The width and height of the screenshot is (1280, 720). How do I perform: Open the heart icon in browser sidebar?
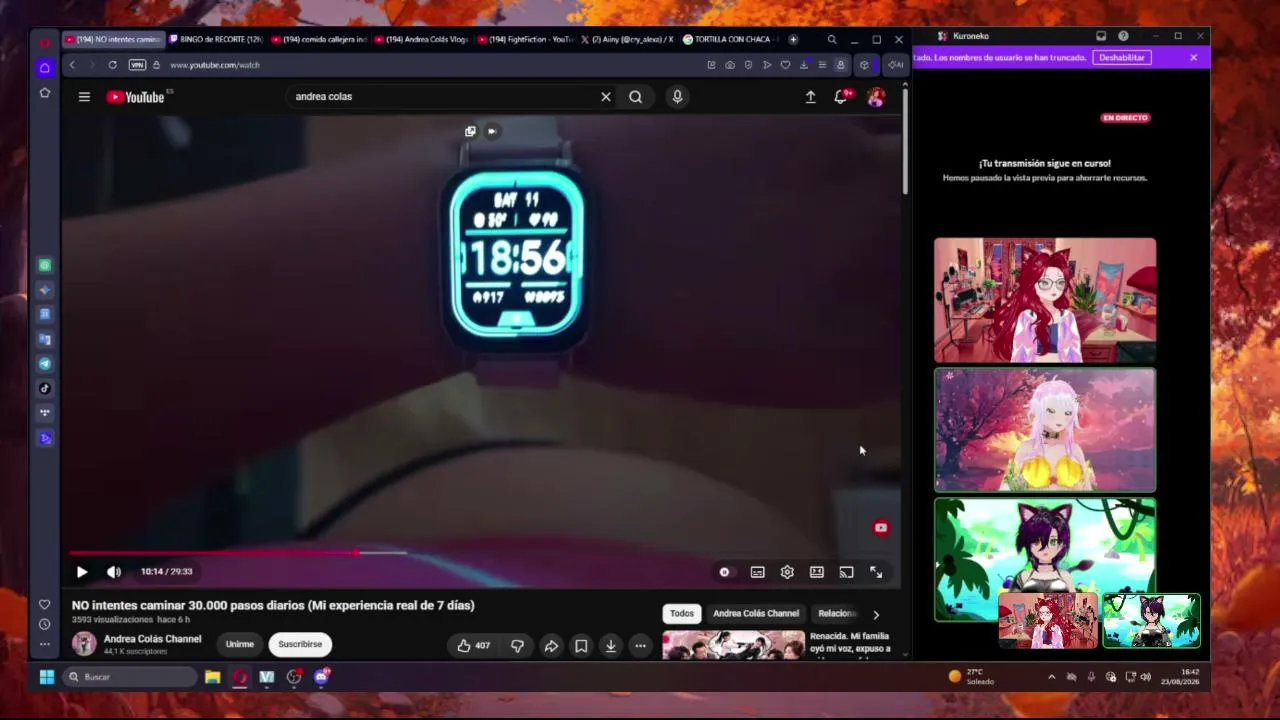(x=44, y=605)
